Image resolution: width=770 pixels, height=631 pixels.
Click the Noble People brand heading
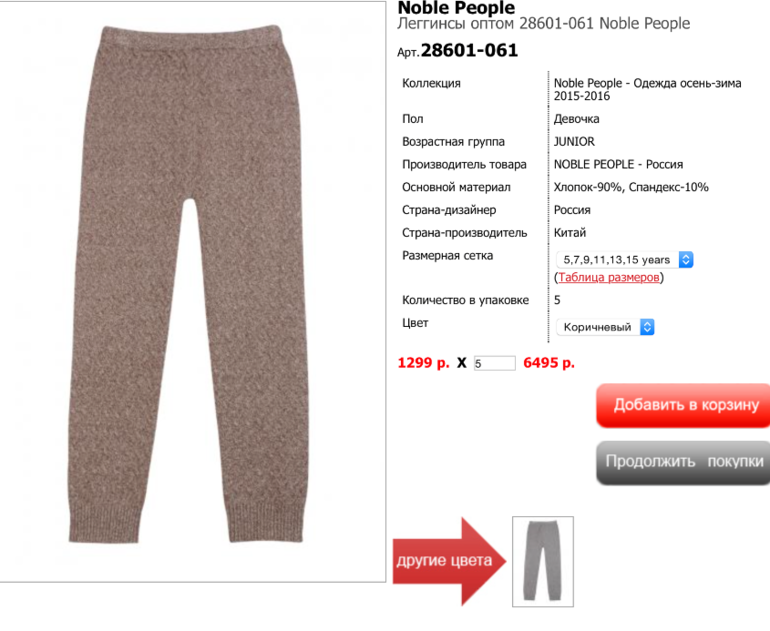point(456,8)
